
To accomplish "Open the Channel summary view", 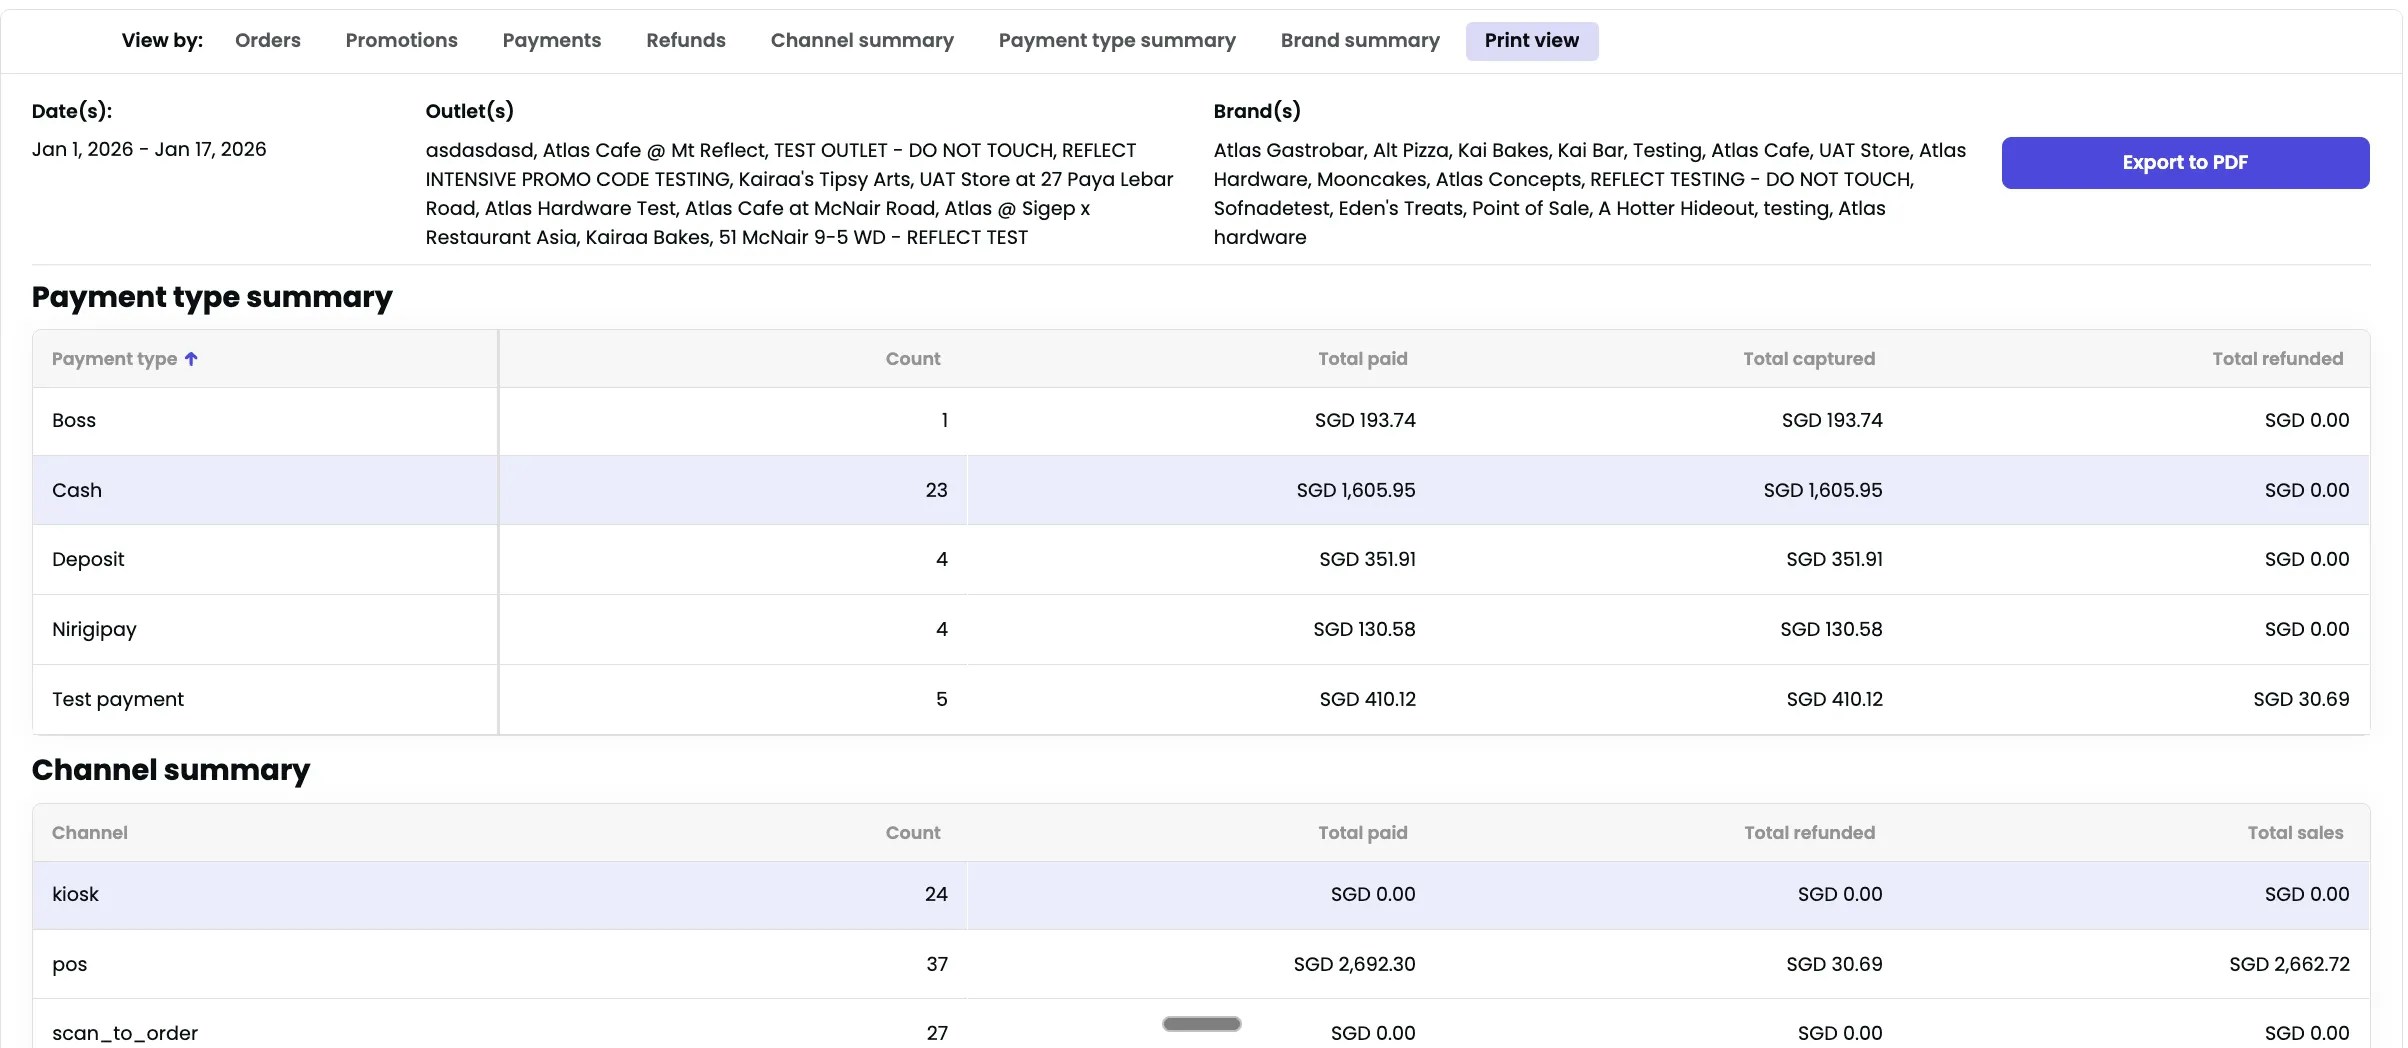I will tap(862, 40).
